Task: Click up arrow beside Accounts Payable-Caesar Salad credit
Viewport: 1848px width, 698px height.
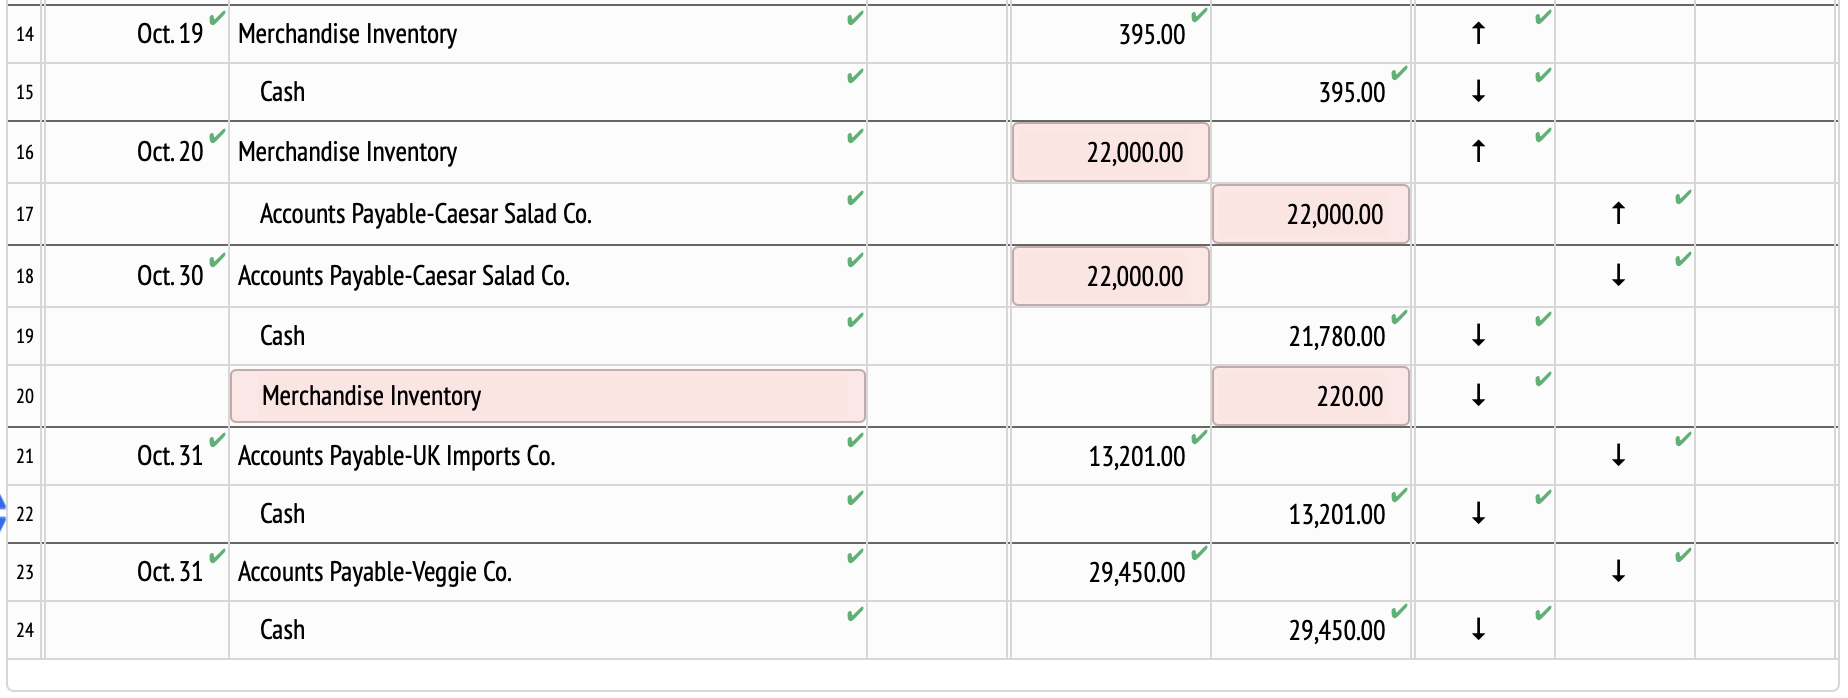Action: [1620, 214]
